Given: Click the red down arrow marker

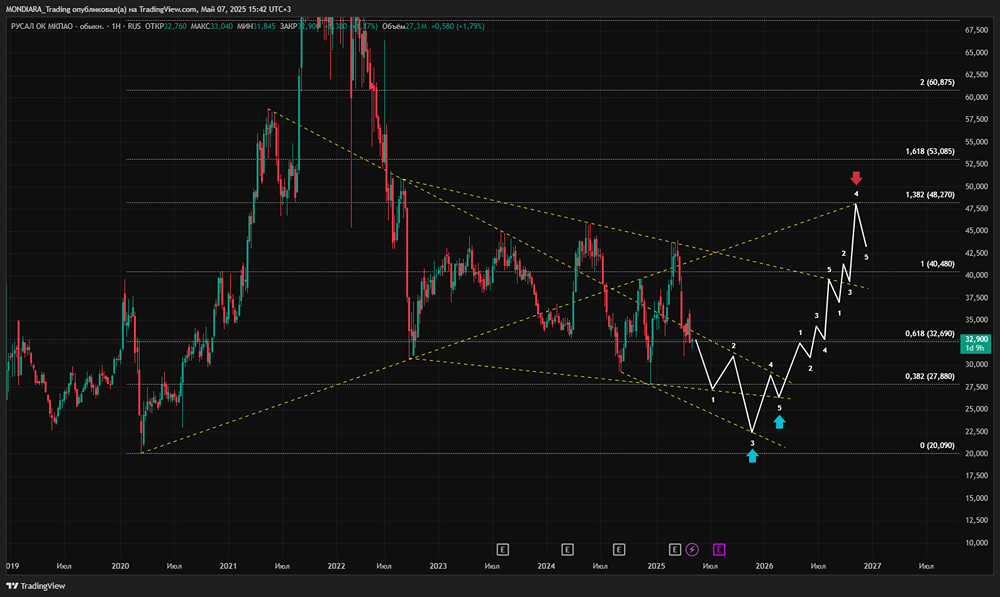Looking at the screenshot, I should coord(856,178).
